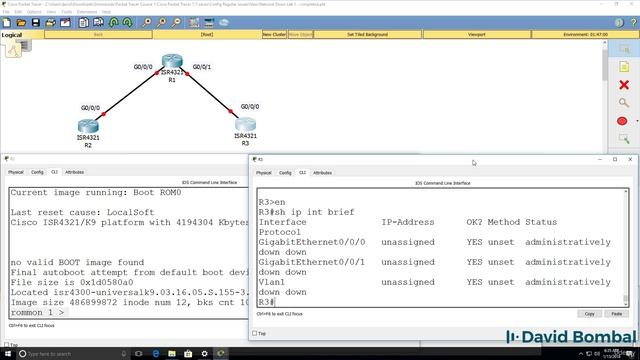Viewport: 640px width, 360px height.
Task: Open the View menu
Action: 51,12
